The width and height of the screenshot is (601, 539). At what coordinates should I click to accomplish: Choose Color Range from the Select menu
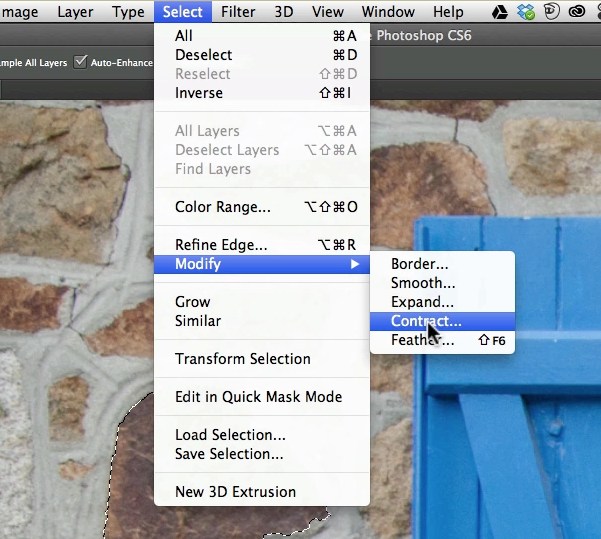coord(222,207)
